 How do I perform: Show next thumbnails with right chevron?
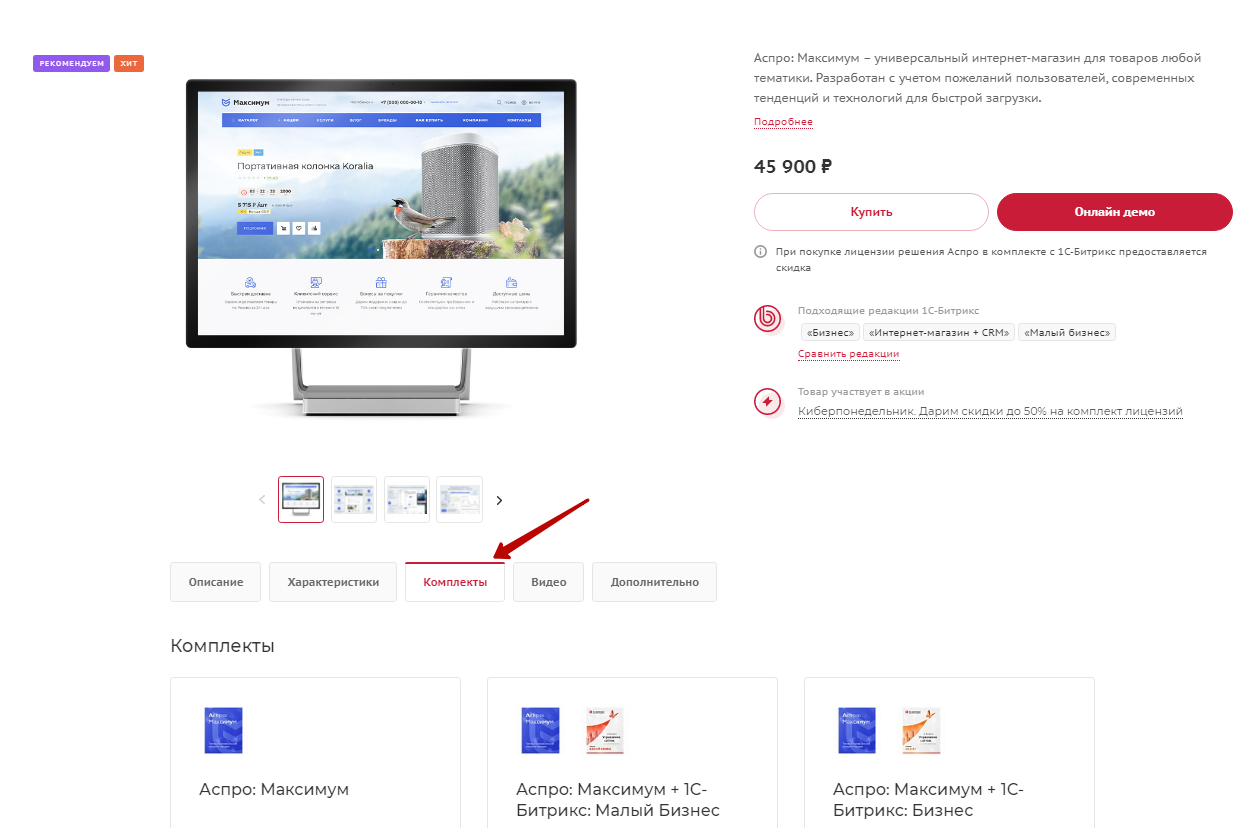(x=499, y=500)
